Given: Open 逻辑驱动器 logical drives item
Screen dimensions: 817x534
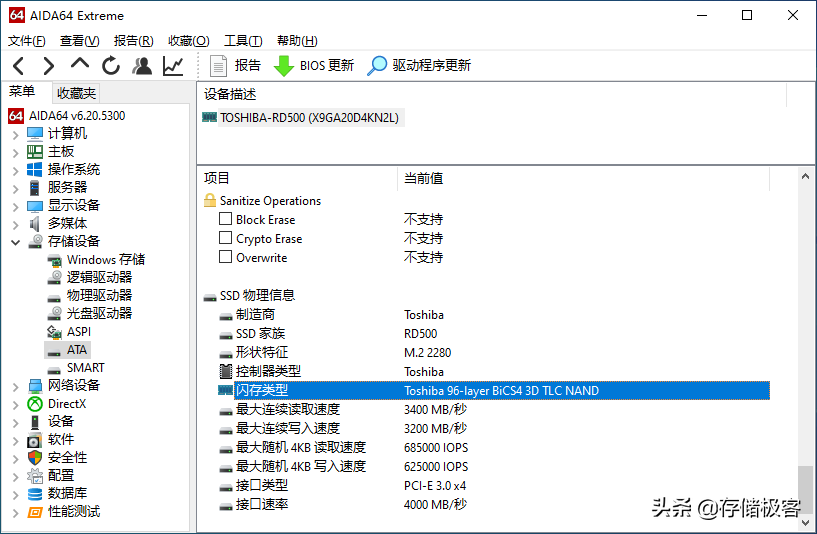Looking at the screenshot, I should [x=90, y=278].
